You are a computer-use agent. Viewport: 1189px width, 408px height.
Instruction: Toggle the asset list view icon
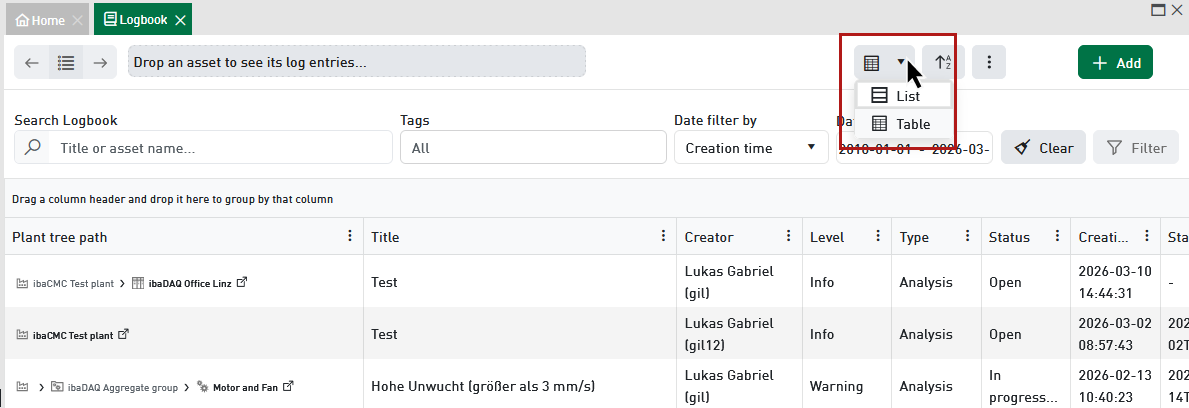(66, 63)
